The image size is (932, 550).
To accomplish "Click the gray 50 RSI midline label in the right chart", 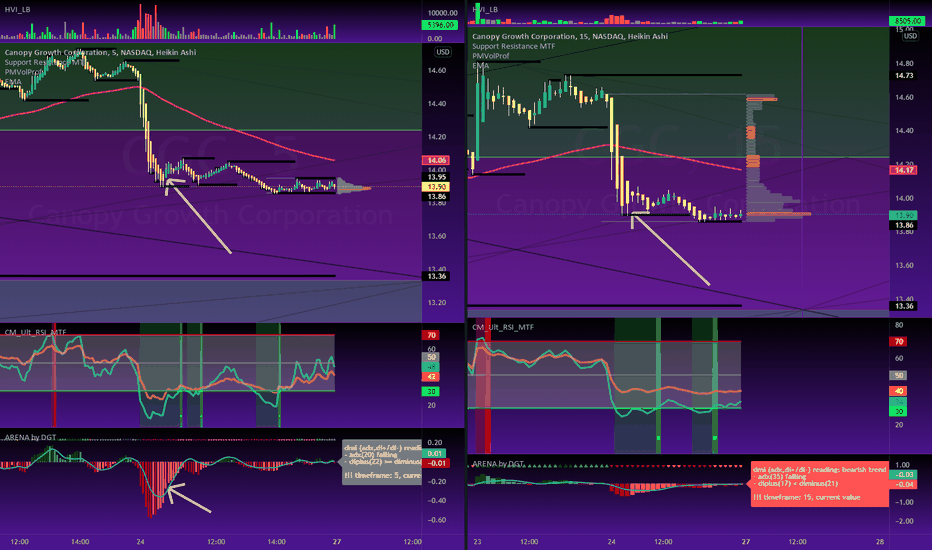I will coord(898,376).
